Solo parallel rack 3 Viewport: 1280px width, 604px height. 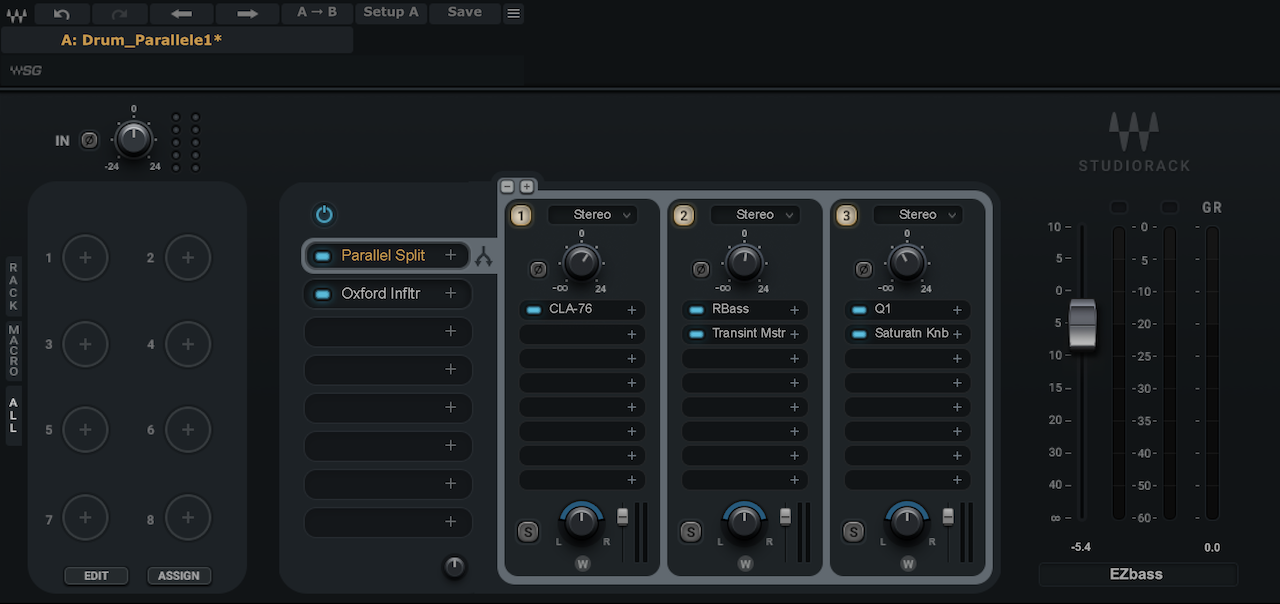pyautogui.click(x=853, y=532)
